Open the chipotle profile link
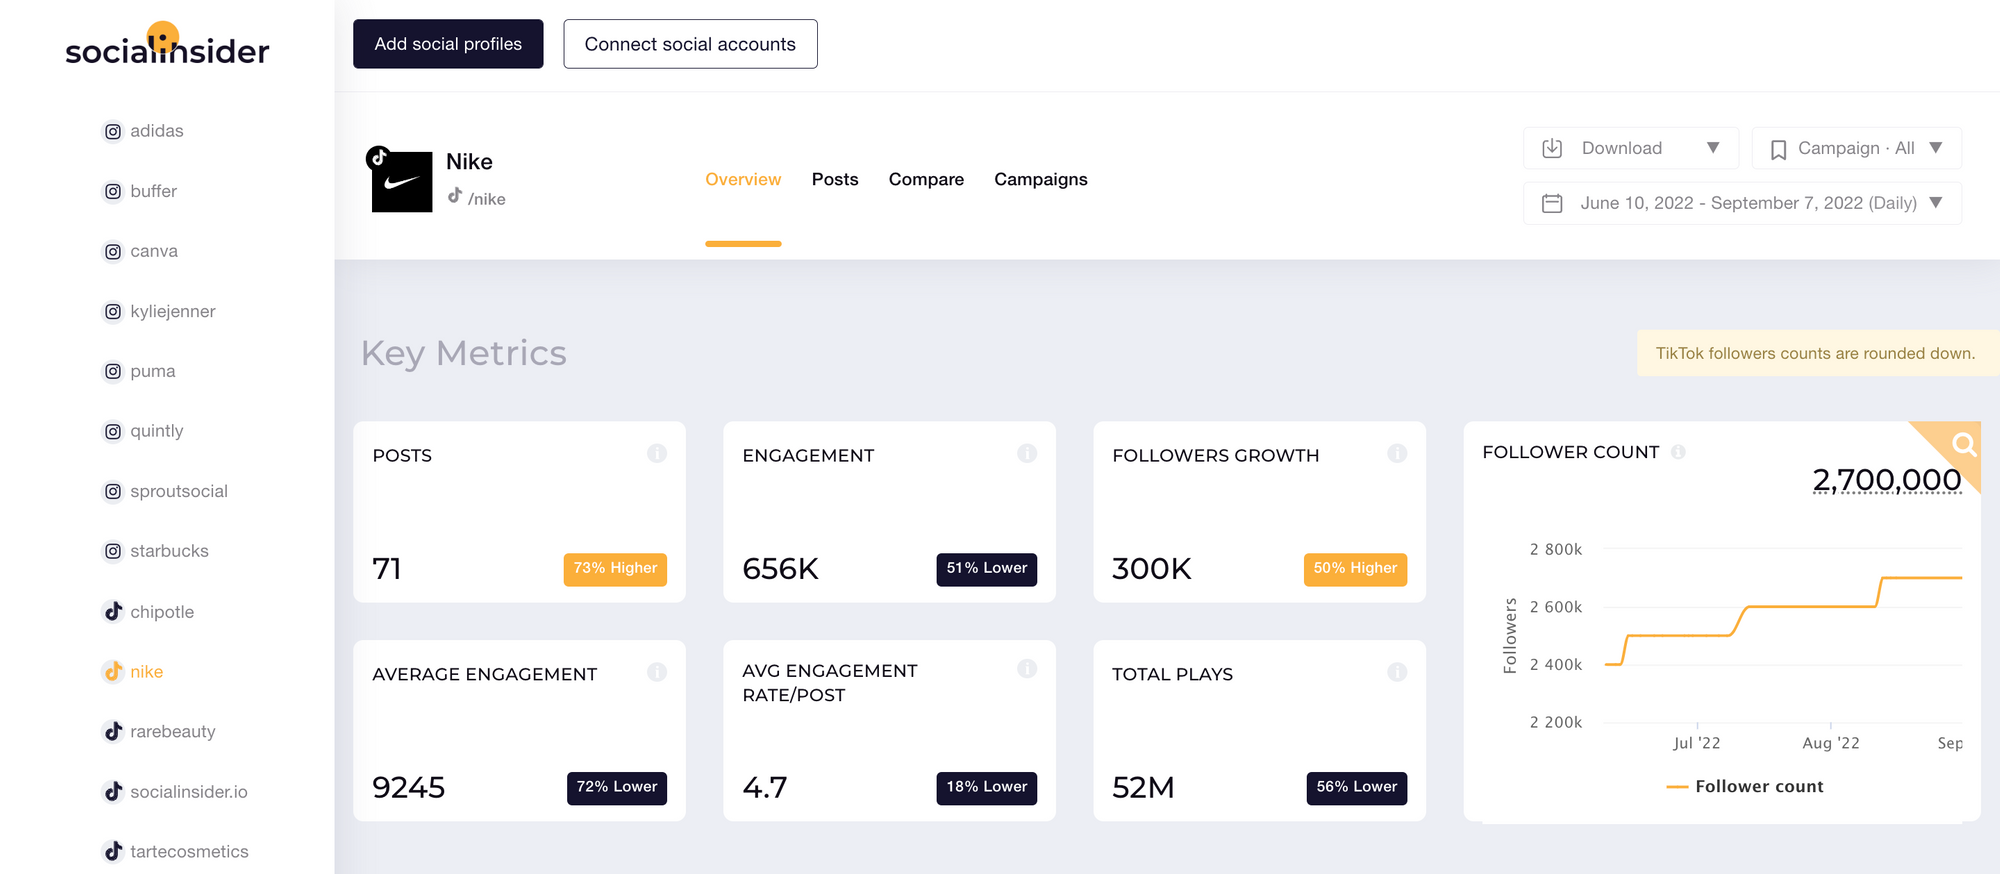 click(x=162, y=612)
